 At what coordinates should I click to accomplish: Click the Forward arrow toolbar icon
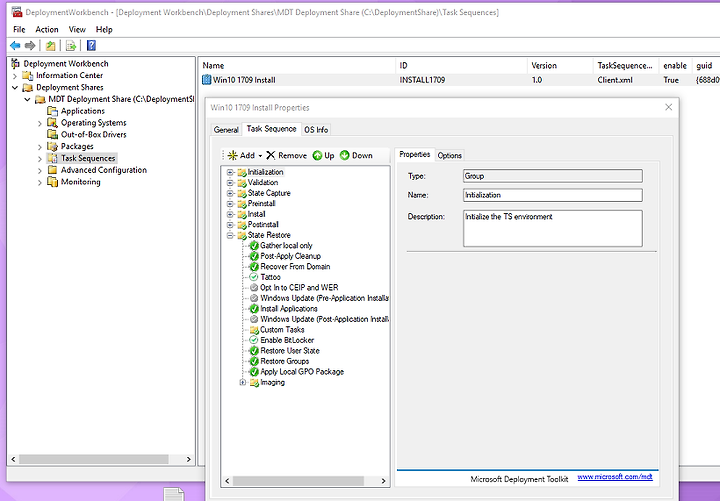(30, 45)
